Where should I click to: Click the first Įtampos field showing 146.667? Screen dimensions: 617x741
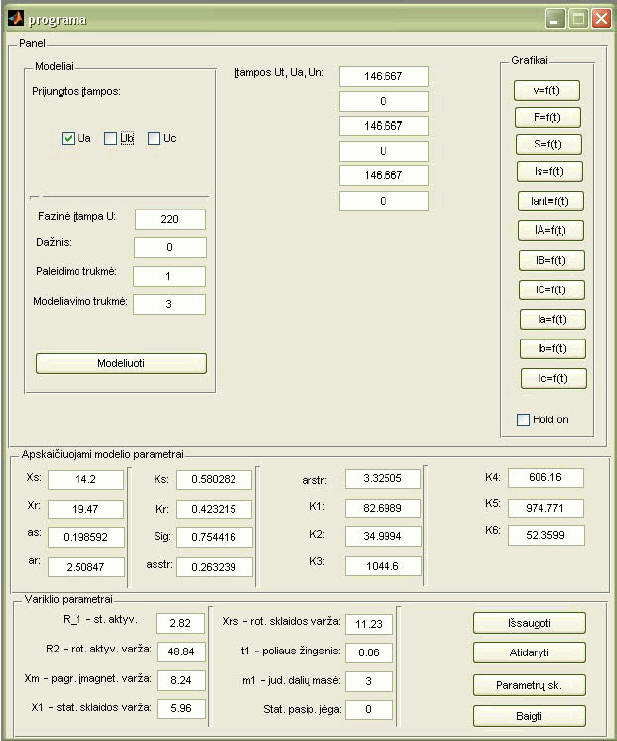[x=384, y=76]
